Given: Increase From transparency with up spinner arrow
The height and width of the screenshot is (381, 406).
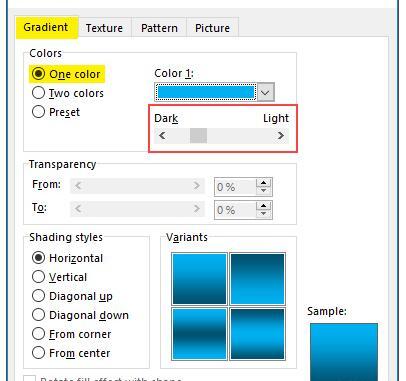Looking at the screenshot, I should pyautogui.click(x=264, y=183).
